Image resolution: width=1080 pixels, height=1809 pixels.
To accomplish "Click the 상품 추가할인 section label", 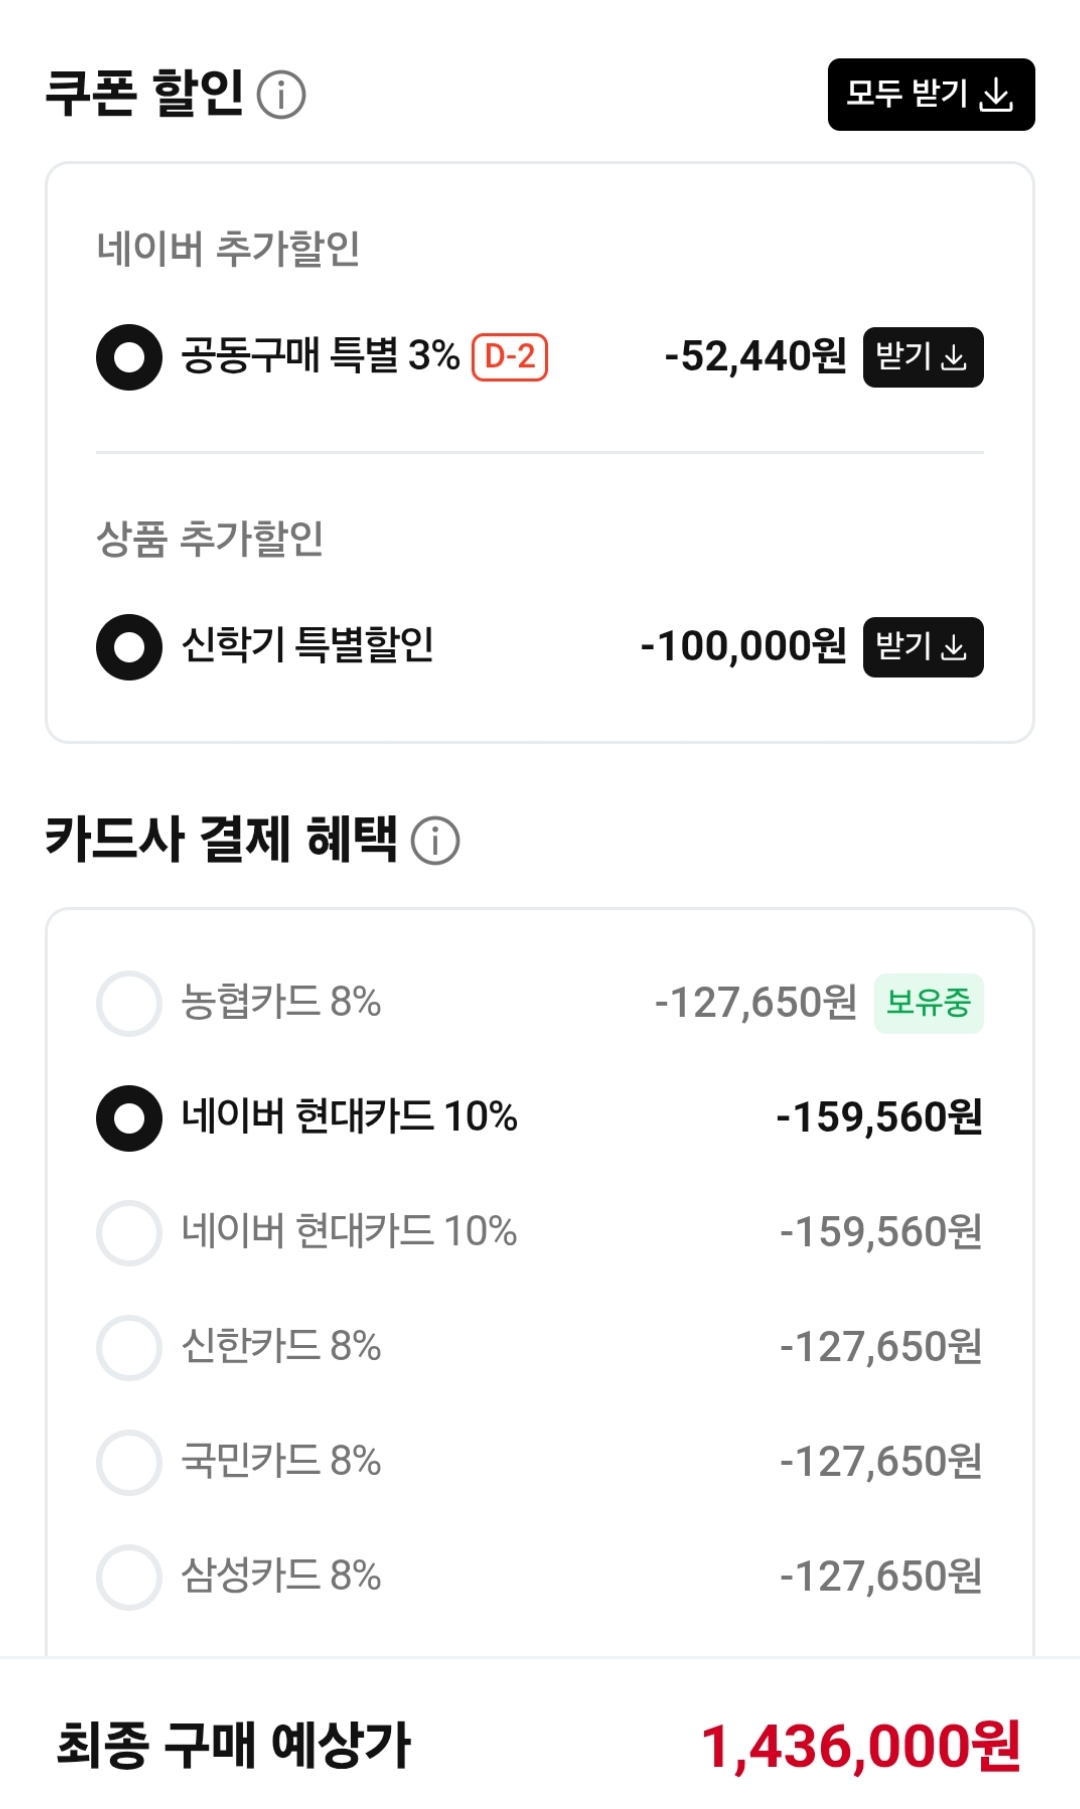I will point(210,539).
